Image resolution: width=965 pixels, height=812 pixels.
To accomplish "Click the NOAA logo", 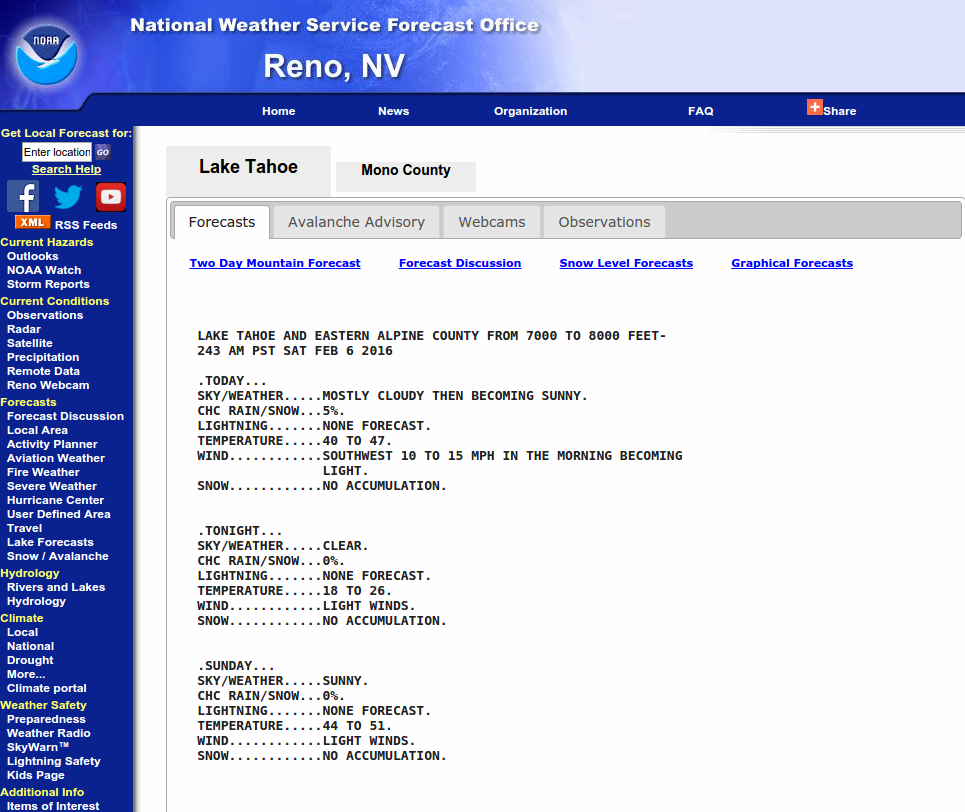I will click(46, 54).
